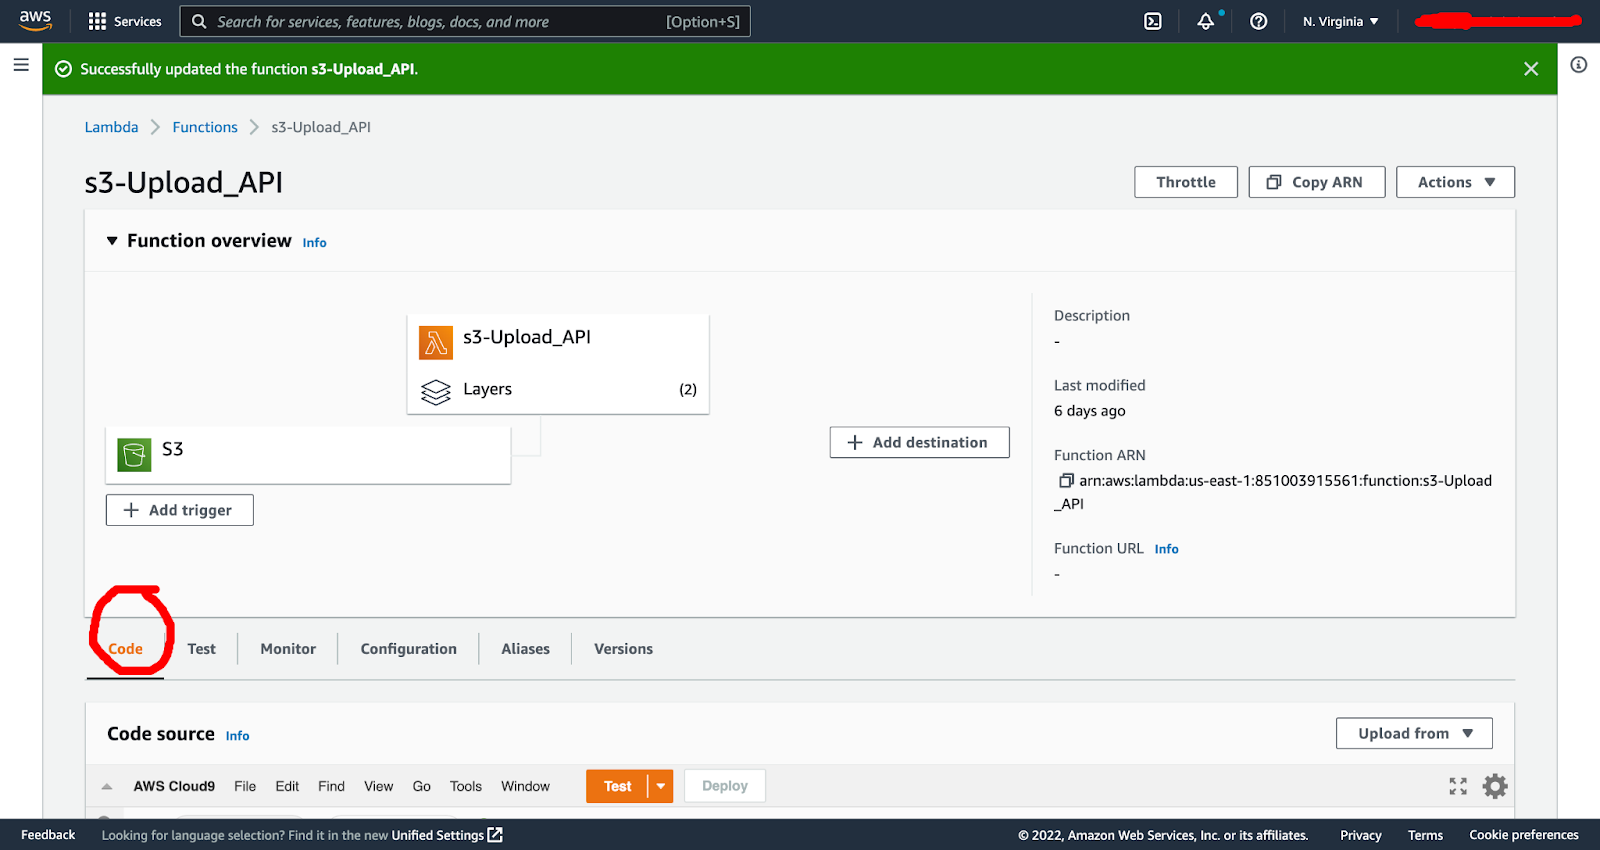1600x850 pixels.
Task: Open the notifications bell
Action: coord(1206,21)
